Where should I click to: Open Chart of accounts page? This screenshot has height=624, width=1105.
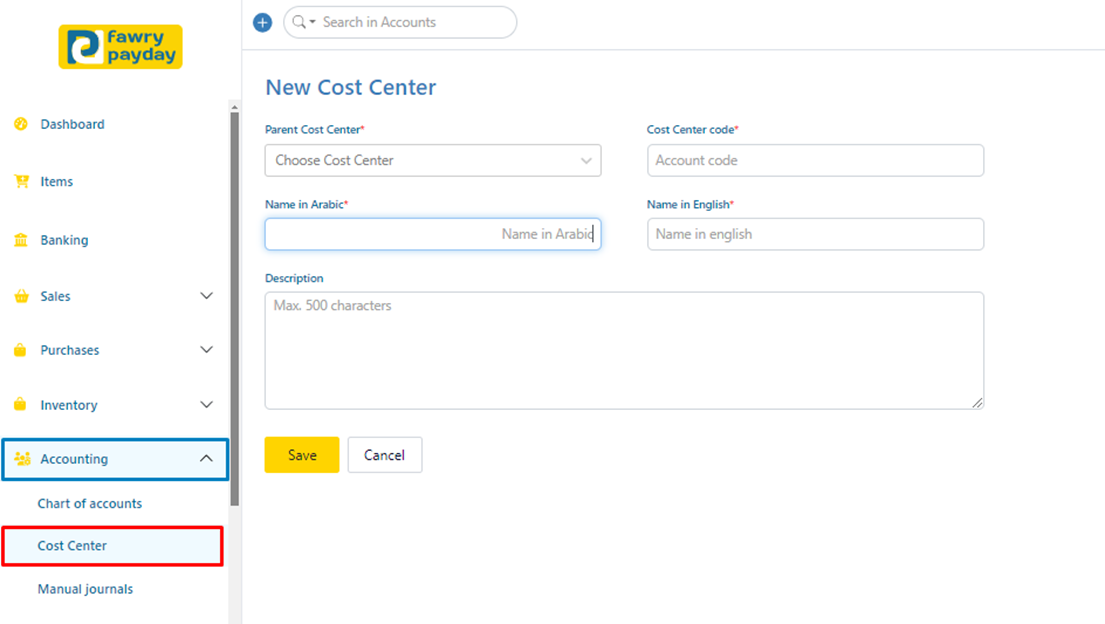tap(90, 503)
